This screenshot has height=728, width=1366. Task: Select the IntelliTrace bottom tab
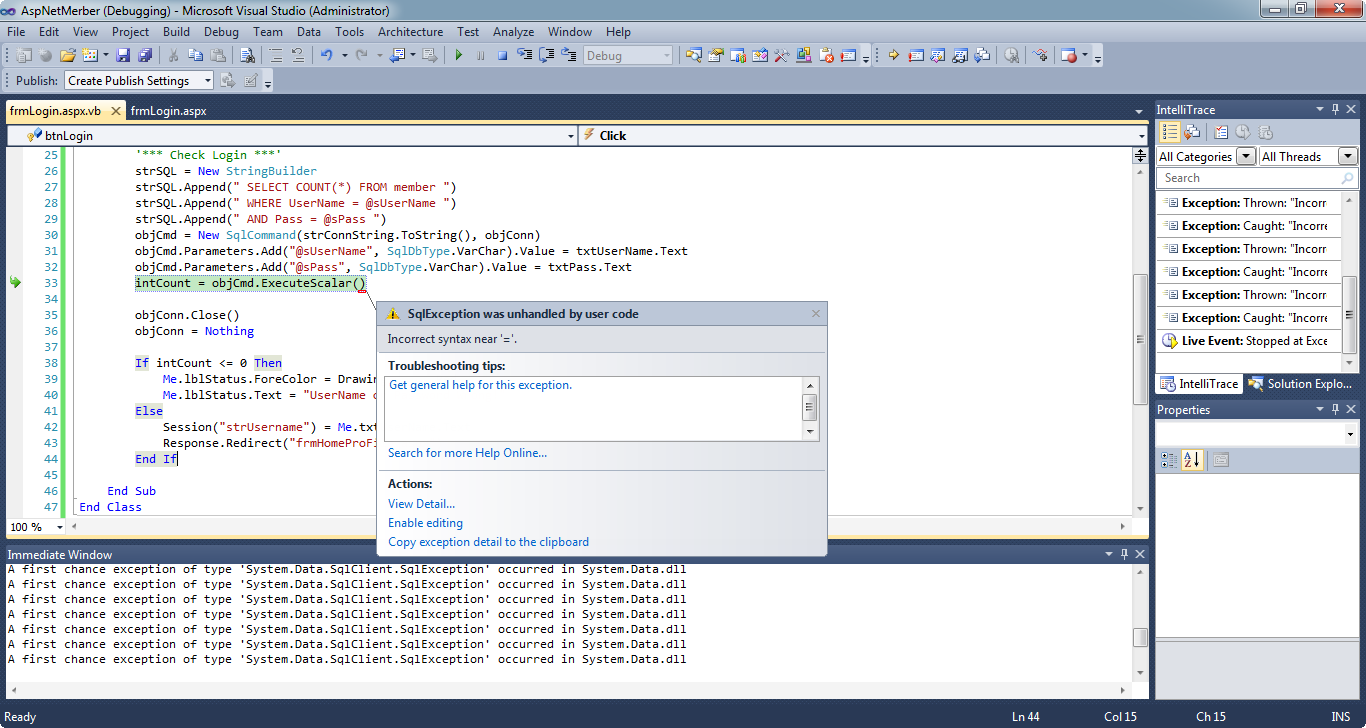(x=1198, y=384)
